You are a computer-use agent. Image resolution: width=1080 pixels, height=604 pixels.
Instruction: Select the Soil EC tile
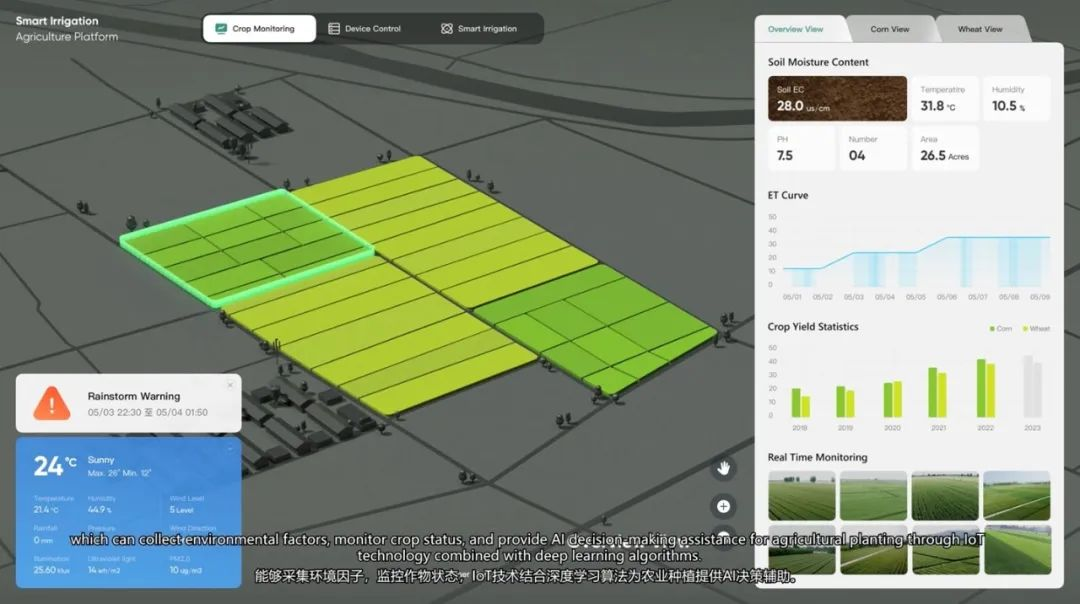837,99
